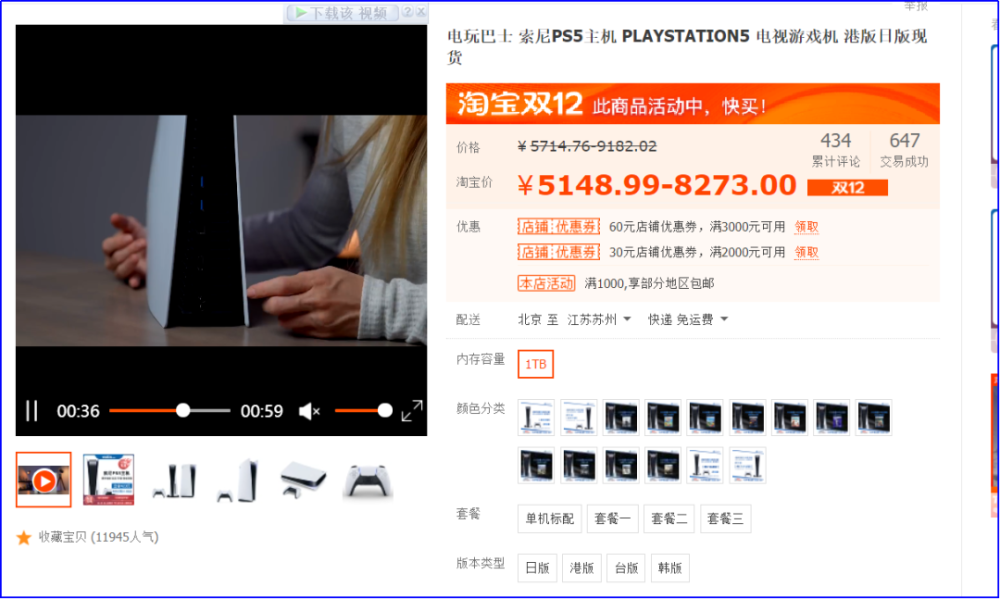Viewport: 1000px width, 599px height.
Task: Open the 434 累计评论 review count
Action: [x=835, y=150]
